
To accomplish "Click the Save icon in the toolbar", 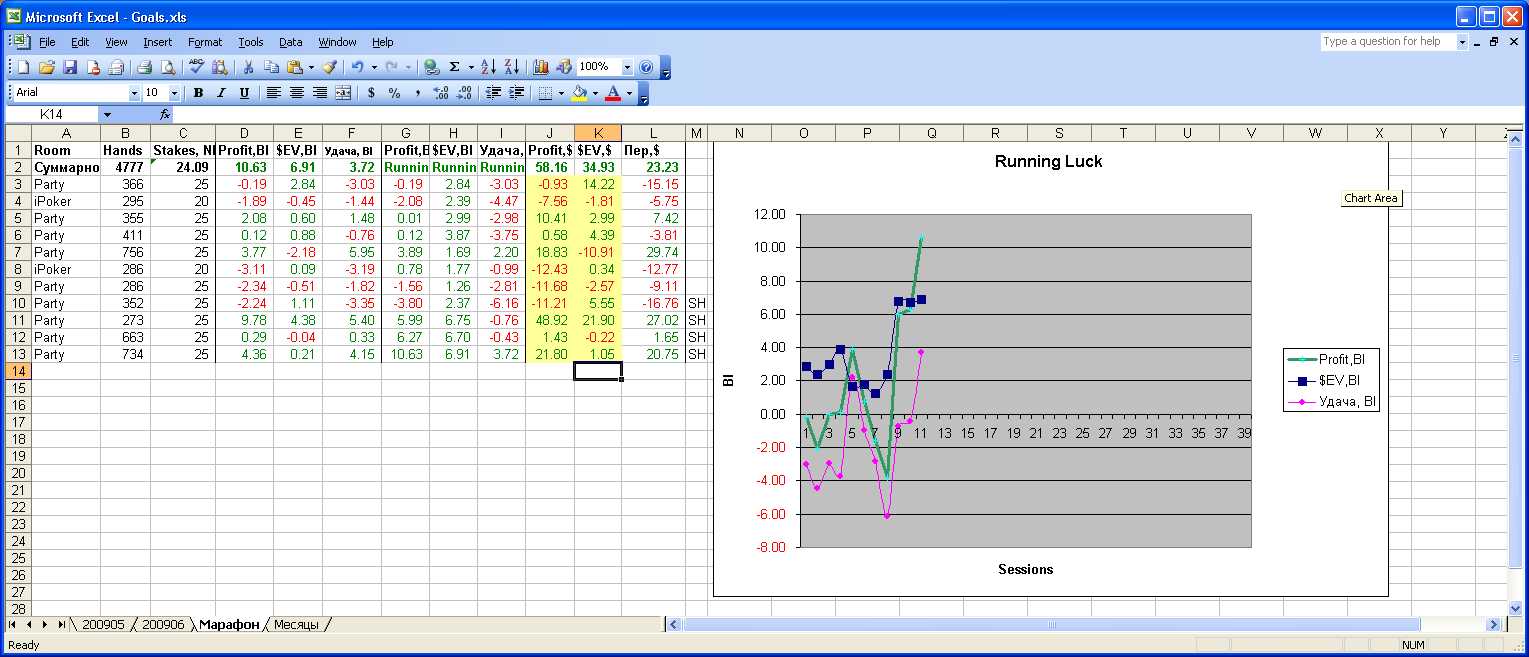I will (x=70, y=67).
